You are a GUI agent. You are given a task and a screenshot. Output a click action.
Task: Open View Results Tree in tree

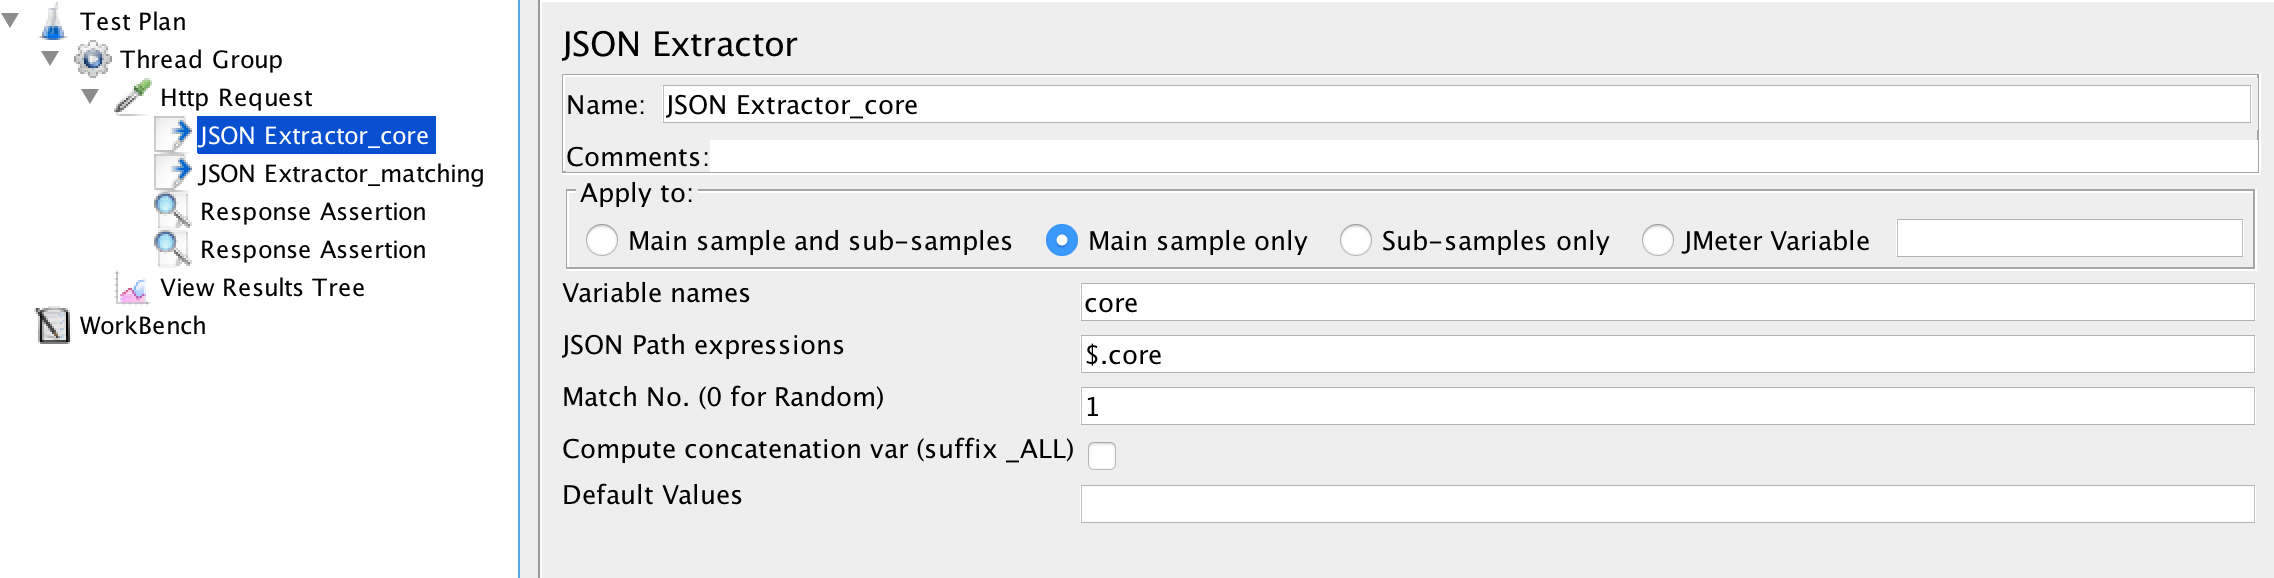pos(262,288)
